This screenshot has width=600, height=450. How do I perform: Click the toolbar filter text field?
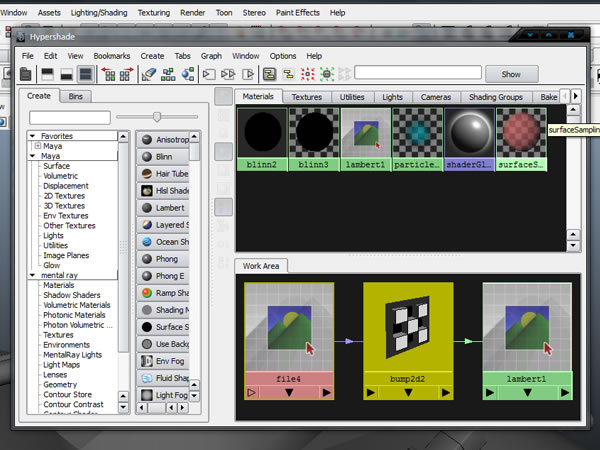(x=418, y=72)
